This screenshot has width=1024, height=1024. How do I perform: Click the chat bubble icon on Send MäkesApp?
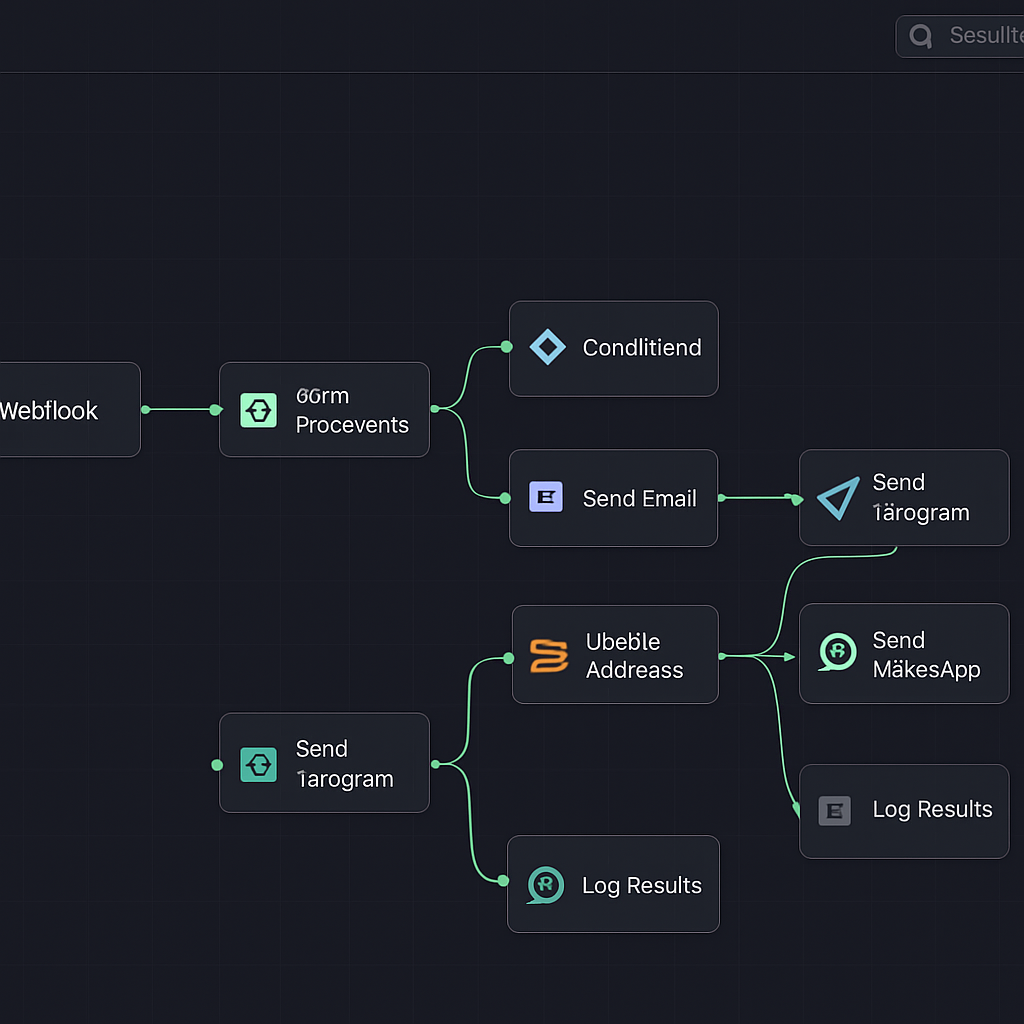(837, 652)
